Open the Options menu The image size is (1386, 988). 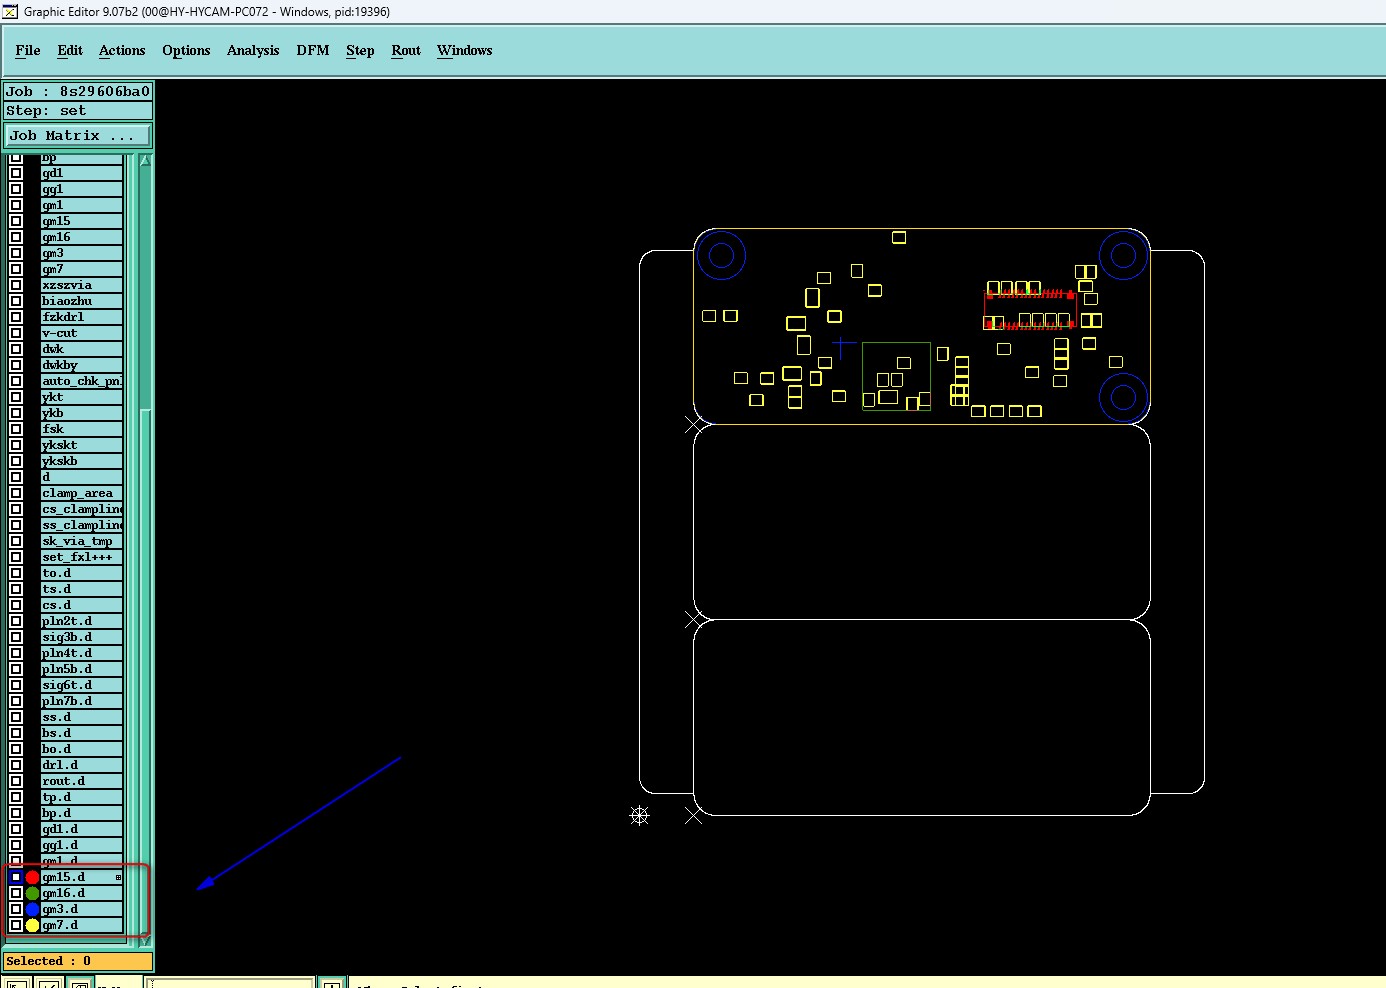click(x=186, y=50)
